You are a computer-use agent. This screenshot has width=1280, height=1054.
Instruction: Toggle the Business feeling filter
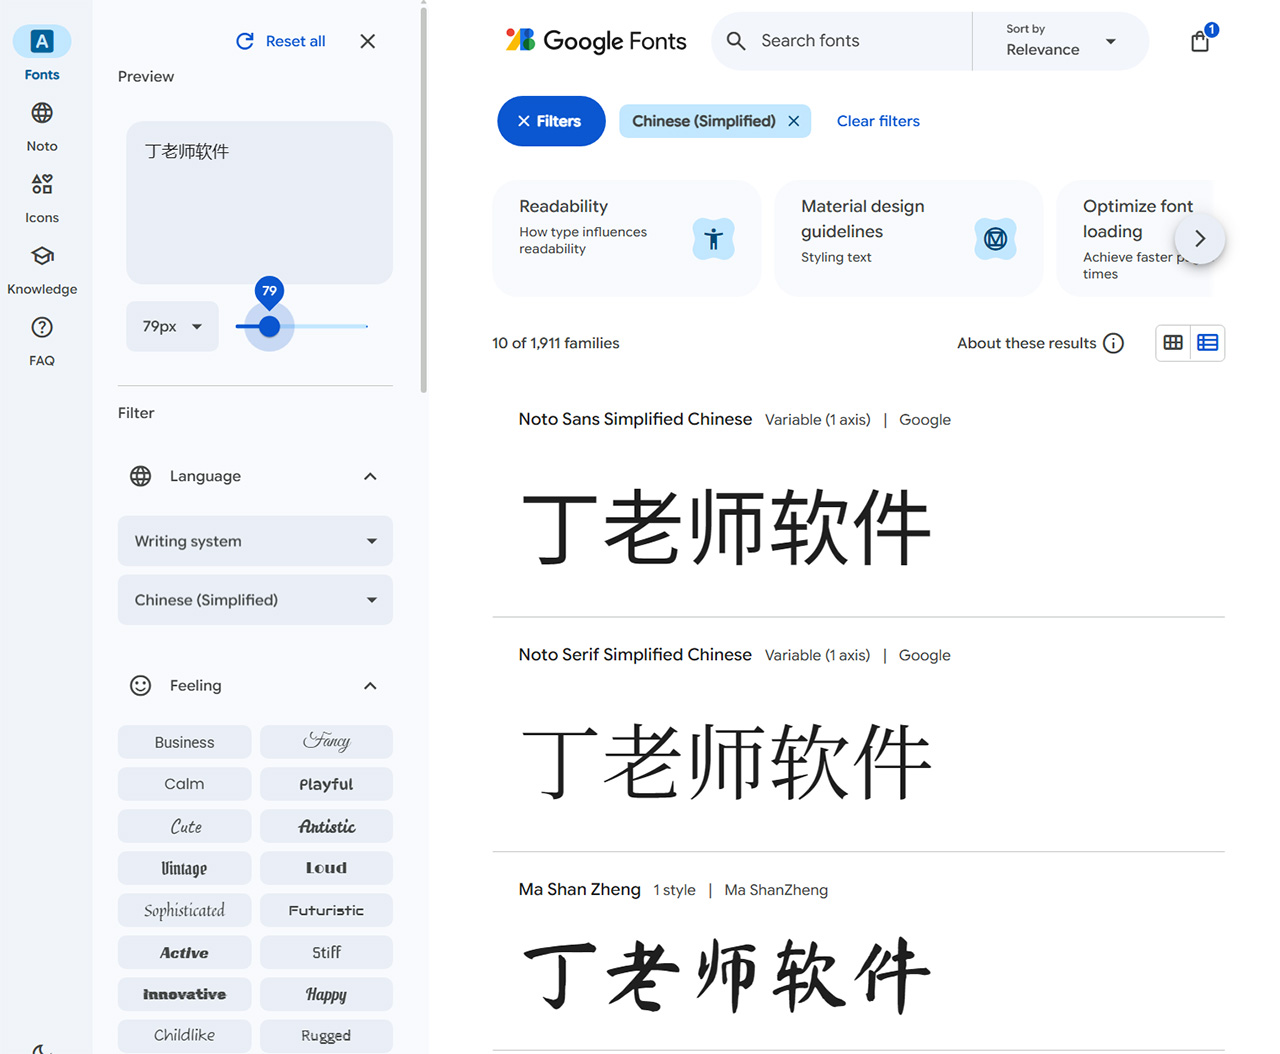(184, 742)
